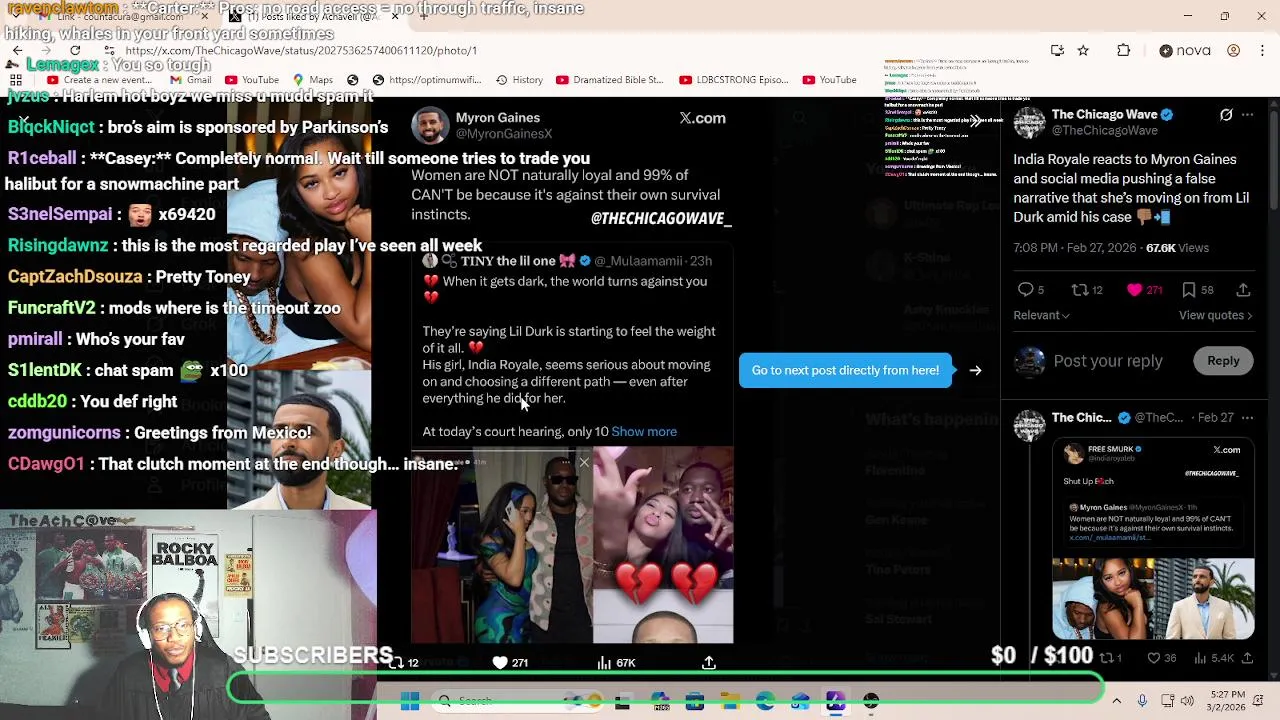Open Maps bookmark in bookmarks bar
Image resolution: width=1280 pixels, height=720 pixels.
313,80
